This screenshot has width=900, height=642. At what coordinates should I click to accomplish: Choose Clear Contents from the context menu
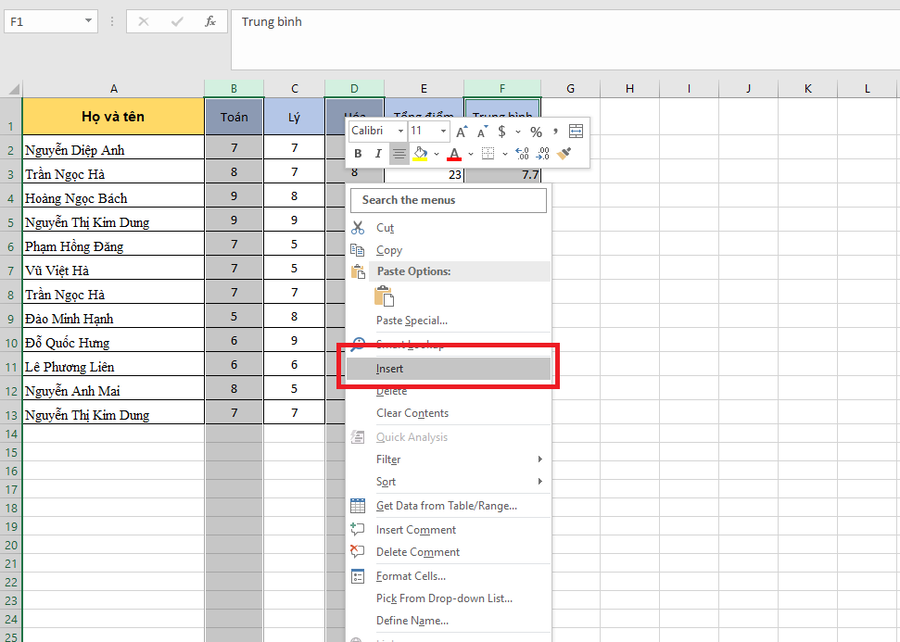[x=448, y=413]
